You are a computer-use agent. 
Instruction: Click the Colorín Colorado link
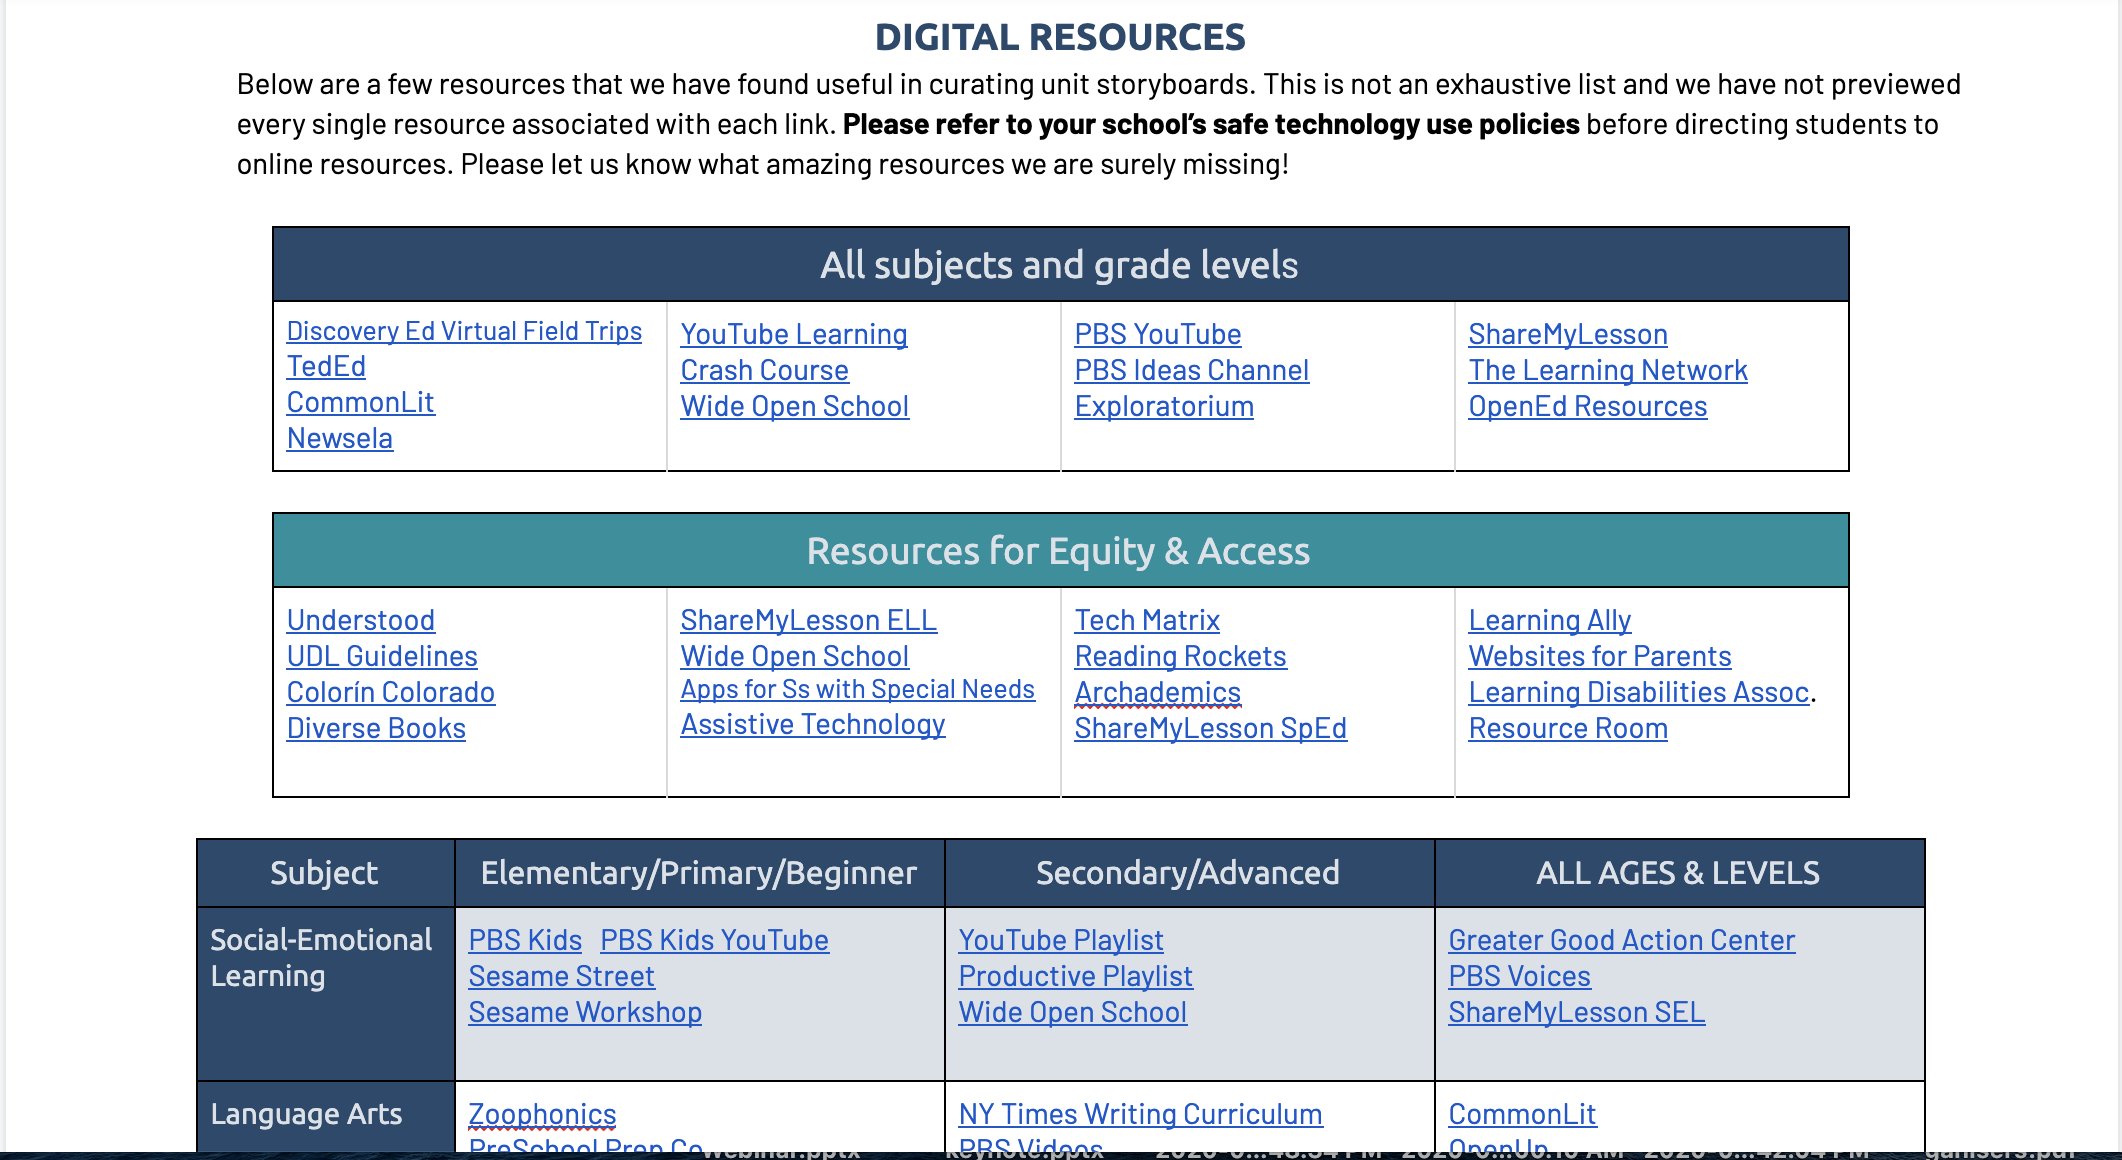coord(390,692)
